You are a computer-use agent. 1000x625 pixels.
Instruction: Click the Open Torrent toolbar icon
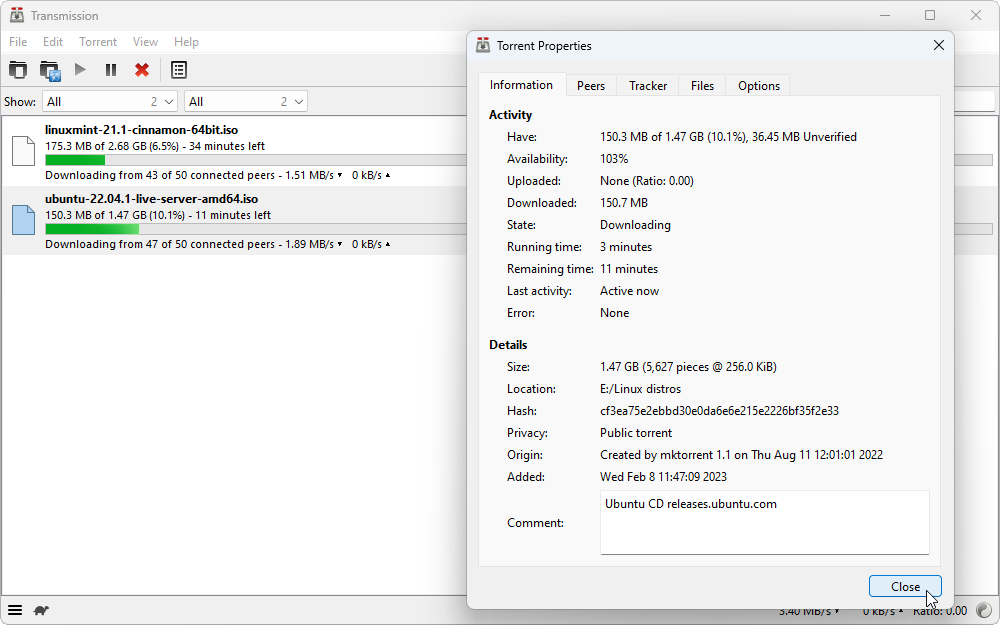pyautogui.click(x=18, y=70)
